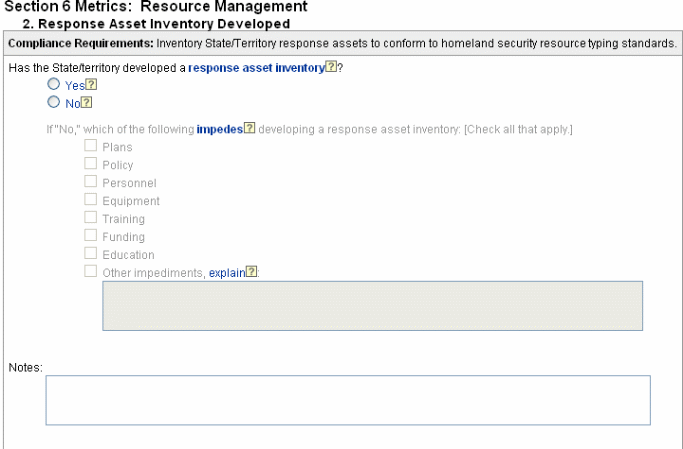
Task: Follow the impedes definition link
Action: (x=220, y=129)
